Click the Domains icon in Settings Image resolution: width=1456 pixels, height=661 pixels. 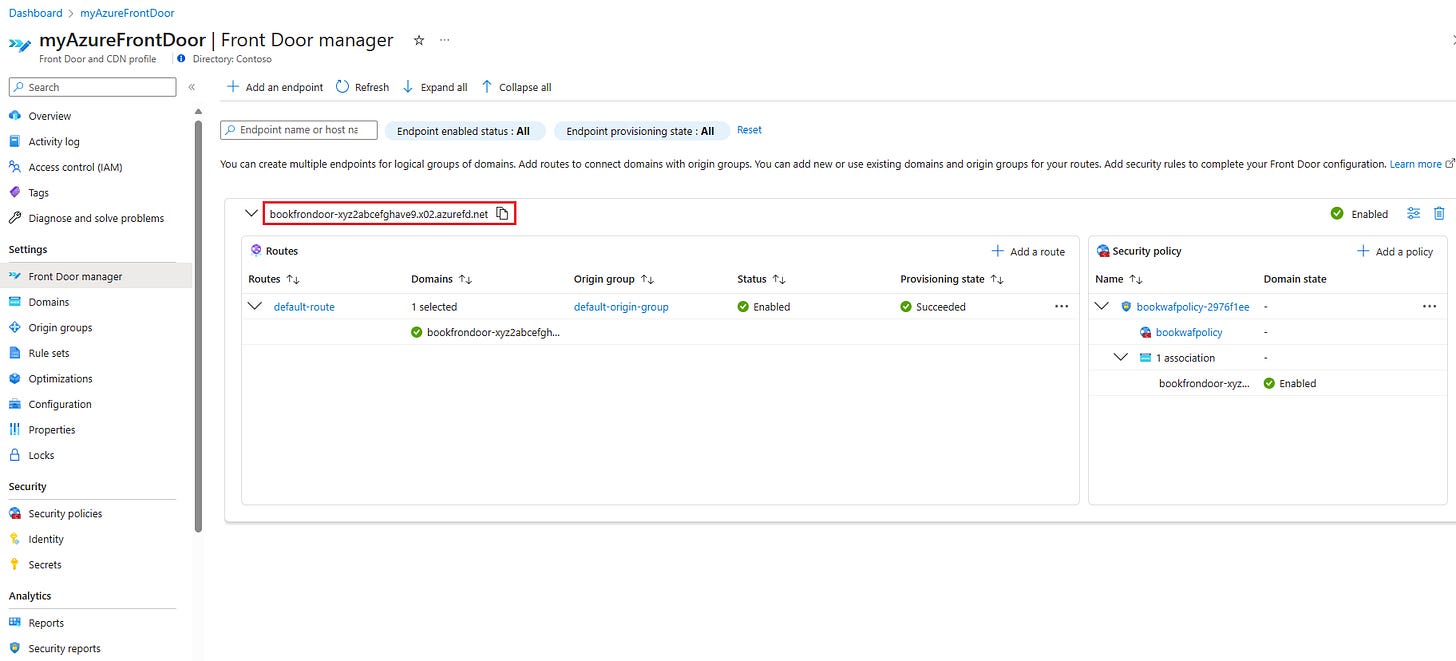click(x=15, y=302)
